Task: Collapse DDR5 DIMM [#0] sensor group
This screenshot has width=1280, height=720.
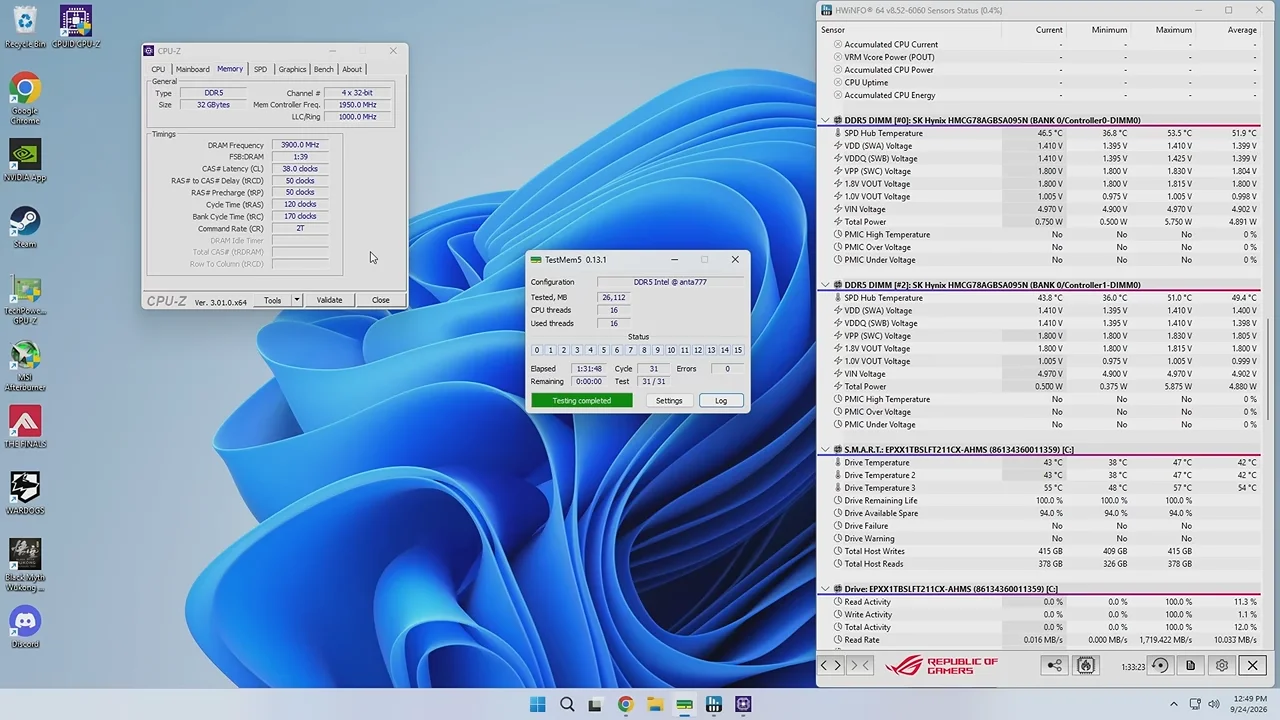Action: pyautogui.click(x=825, y=120)
